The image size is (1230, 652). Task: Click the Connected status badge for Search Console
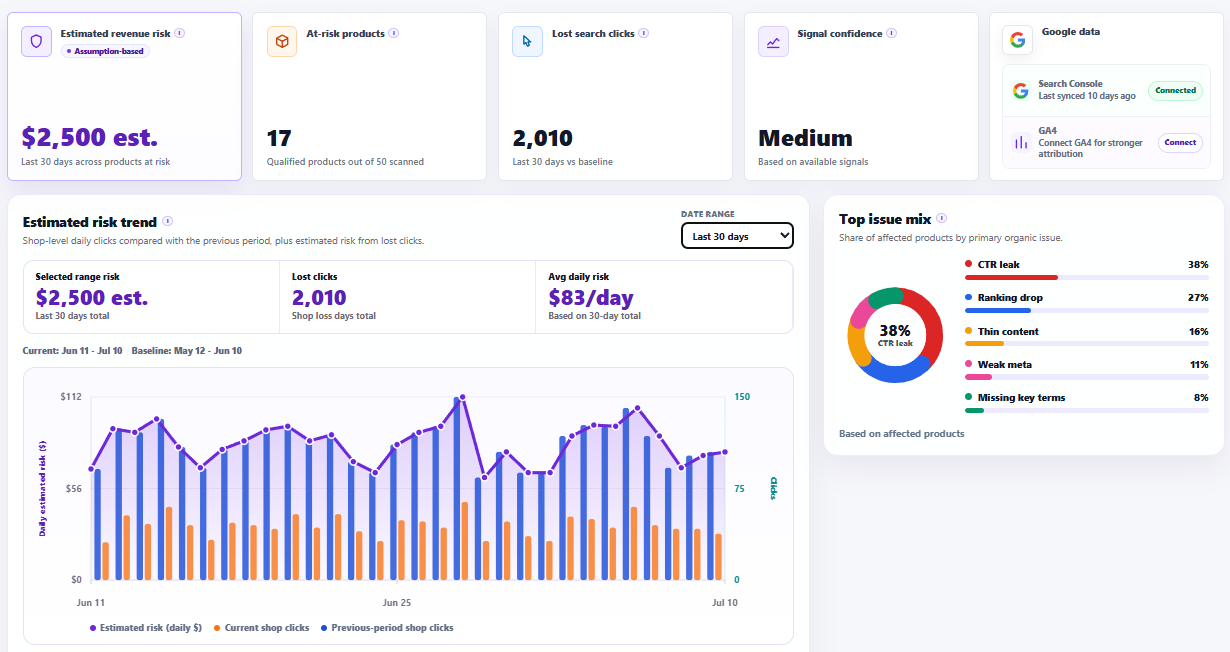click(1175, 90)
